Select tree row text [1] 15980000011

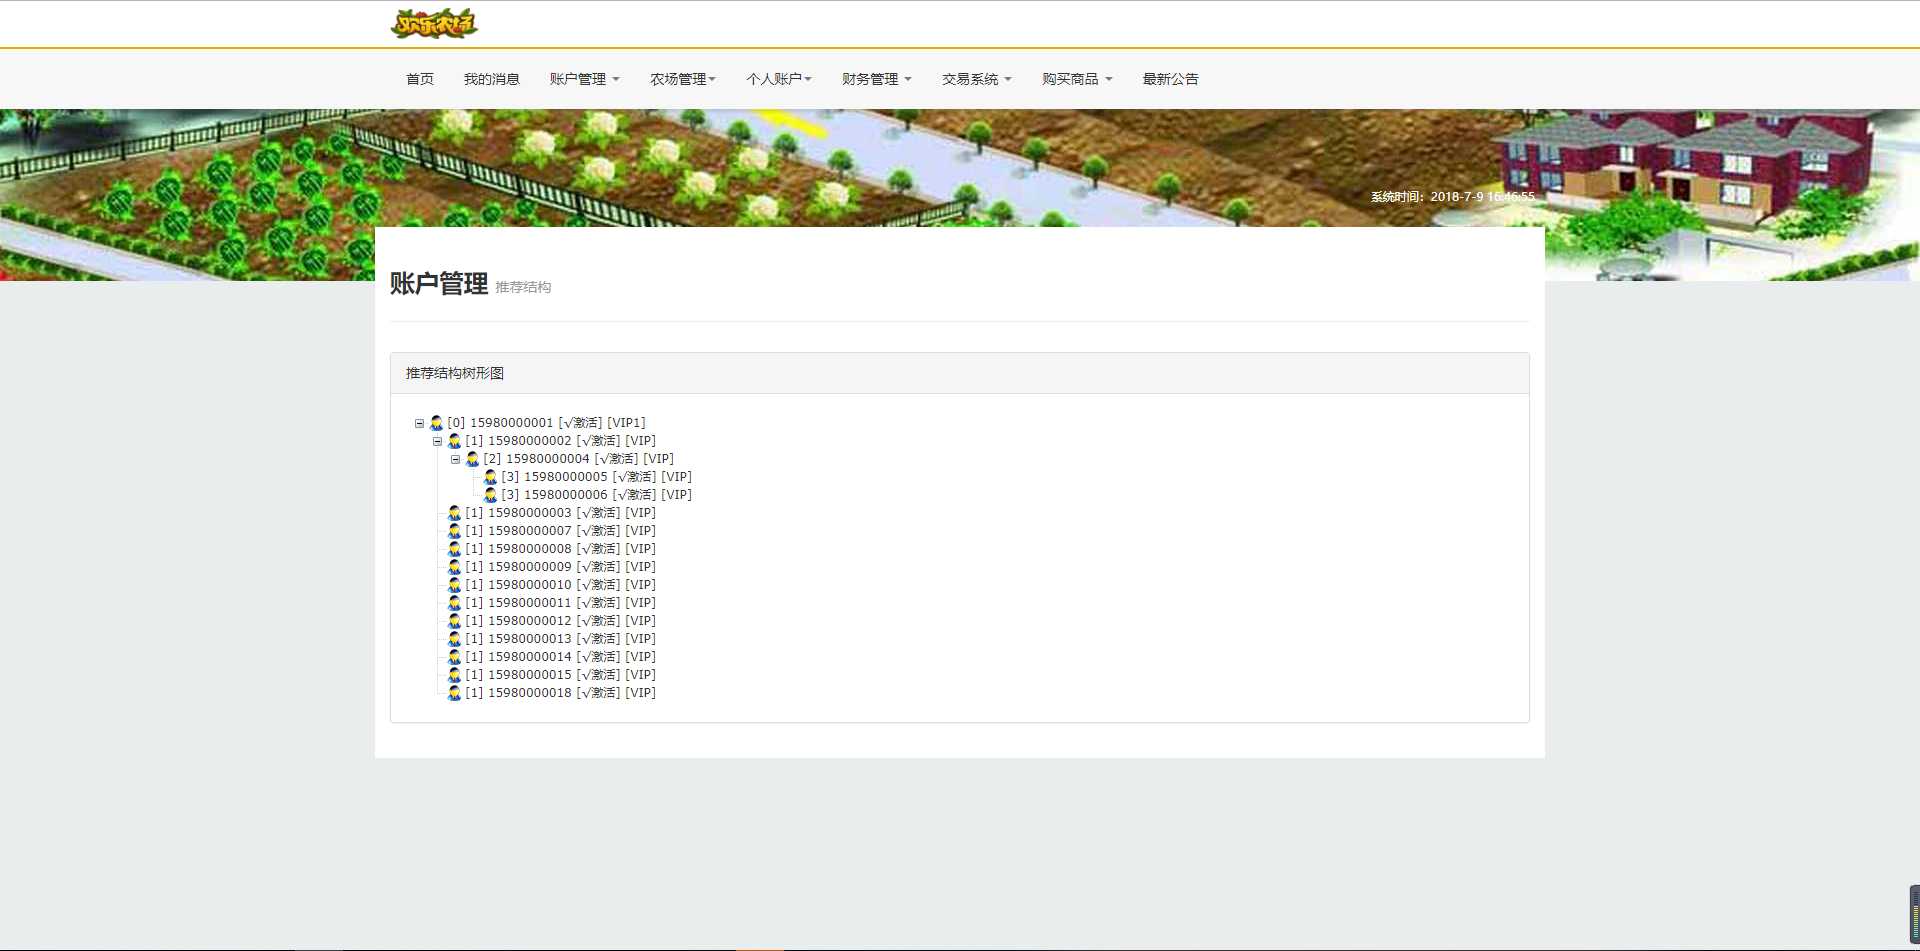click(560, 603)
